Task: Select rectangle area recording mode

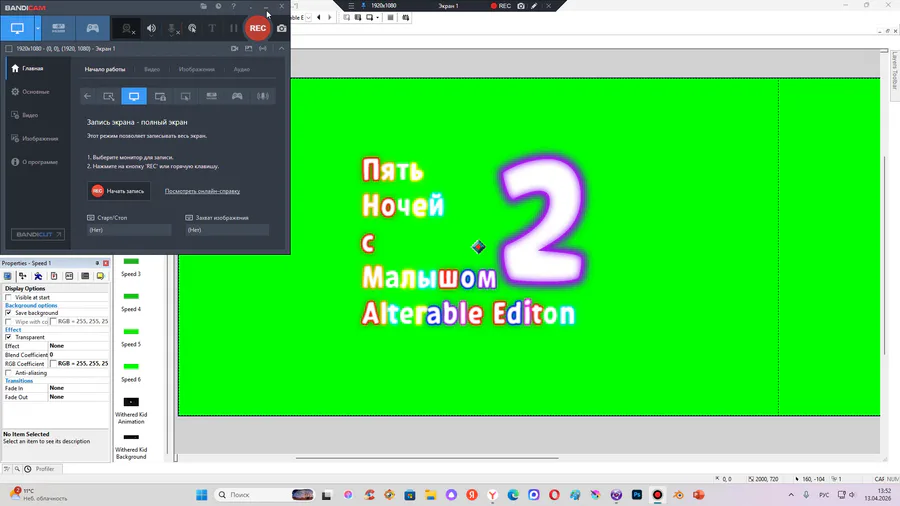Action: coord(108,96)
